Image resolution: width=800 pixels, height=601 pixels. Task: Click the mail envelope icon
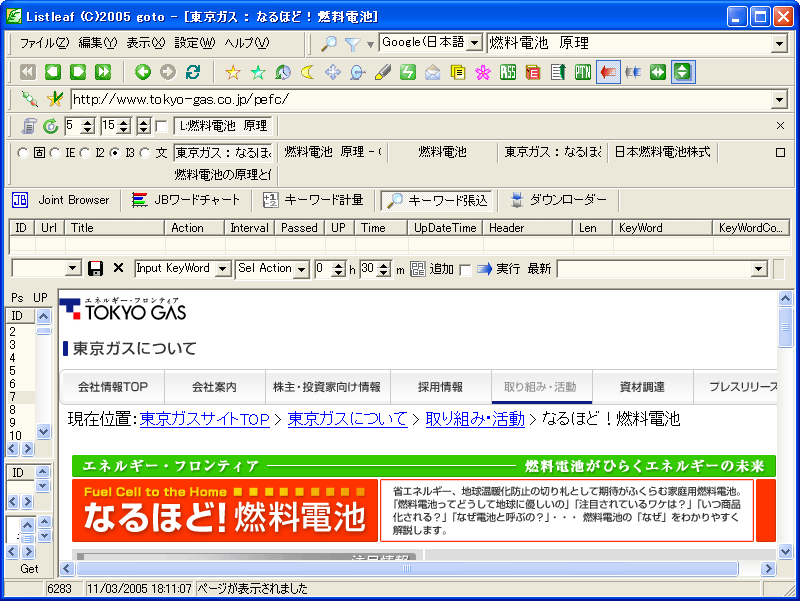431,72
